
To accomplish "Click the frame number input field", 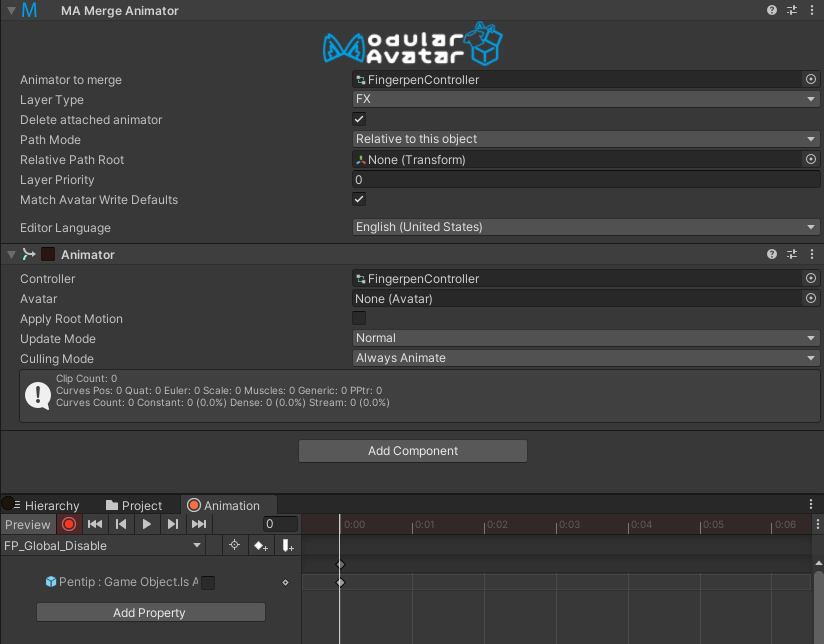I will [280, 524].
